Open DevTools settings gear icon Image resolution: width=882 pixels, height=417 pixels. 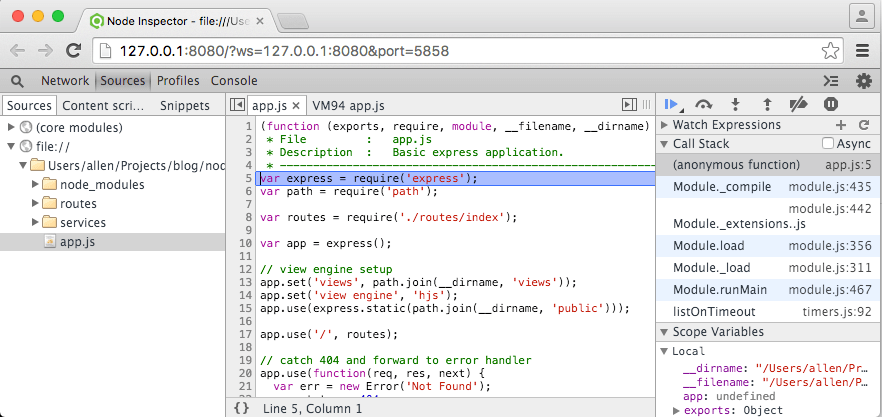863,81
